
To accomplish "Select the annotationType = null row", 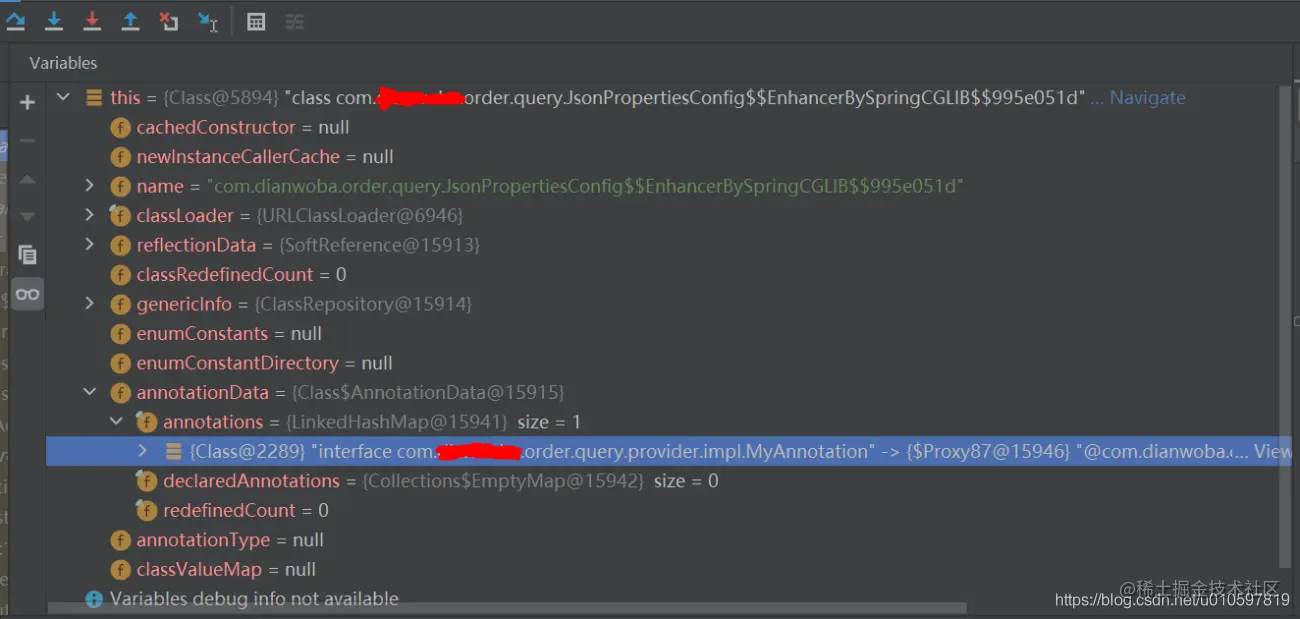I will 662,540.
